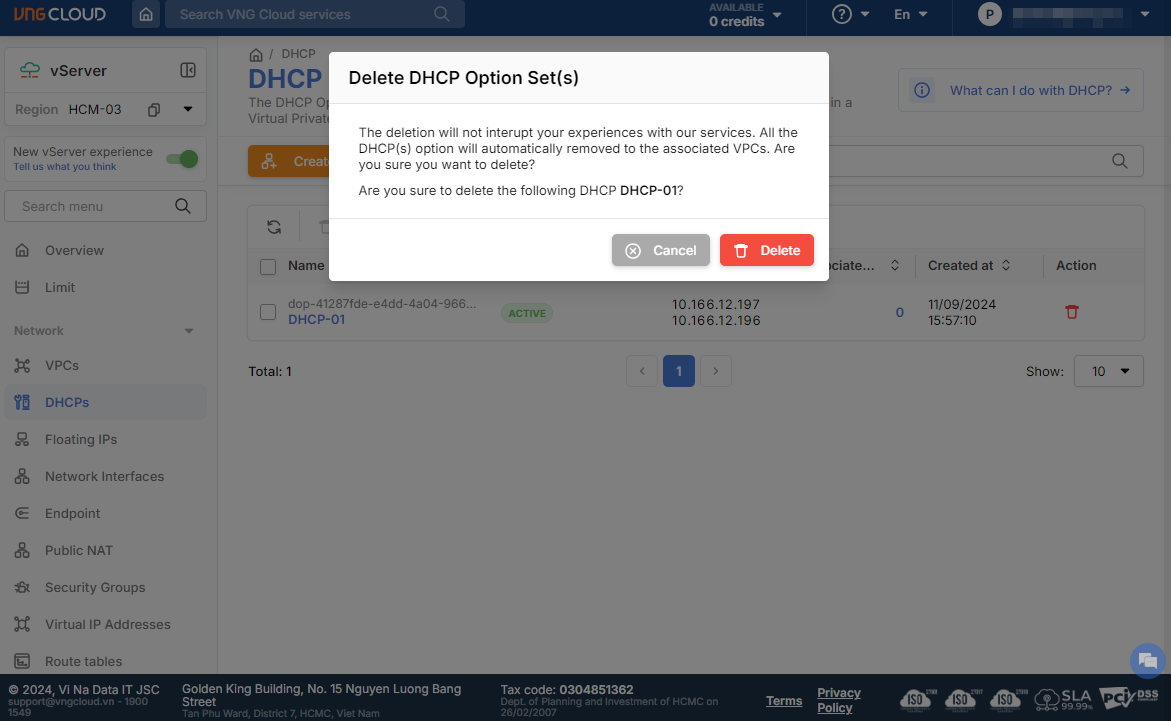Click red trash icon in Action column
The height and width of the screenshot is (721, 1171).
click(1072, 312)
